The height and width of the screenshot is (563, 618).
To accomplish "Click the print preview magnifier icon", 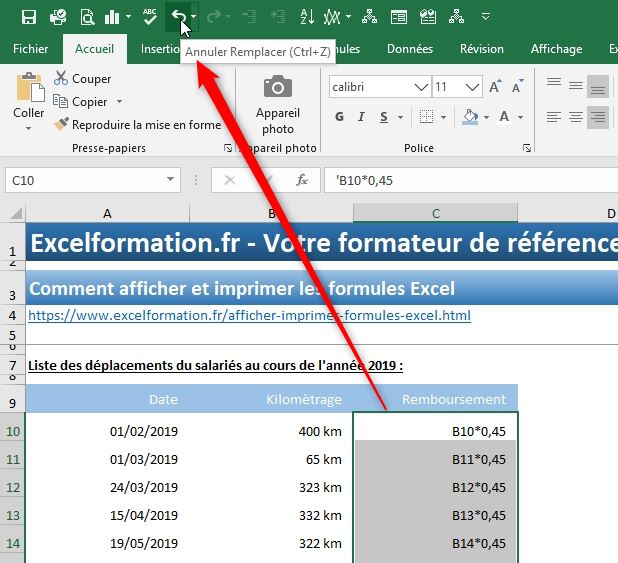I will click(x=87, y=16).
